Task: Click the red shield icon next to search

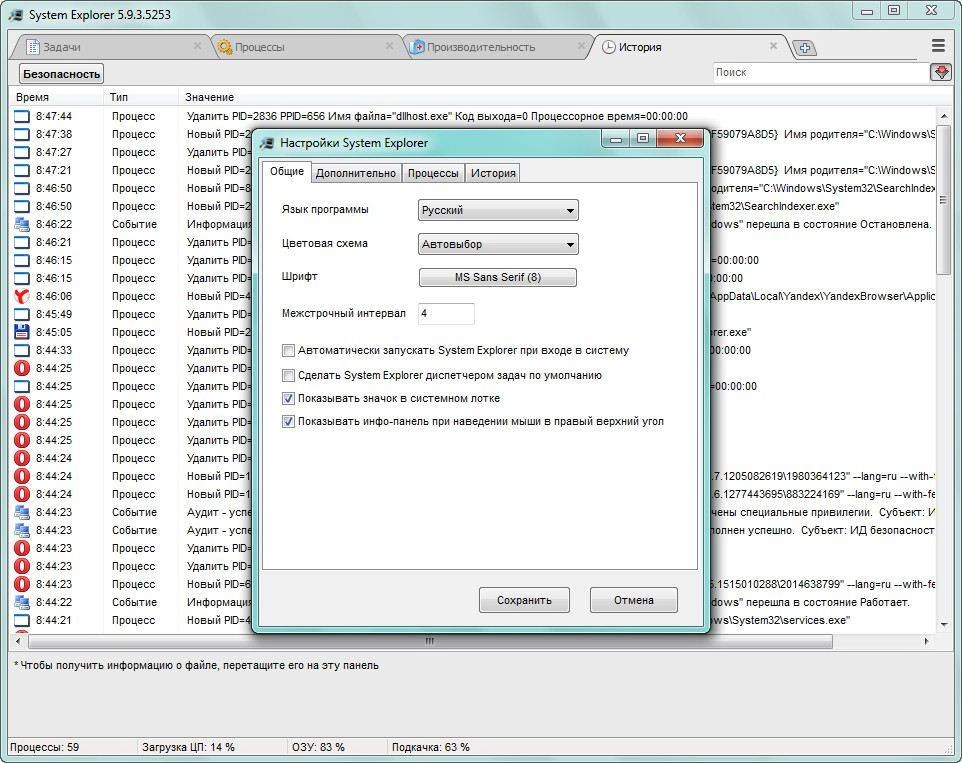Action: (x=941, y=72)
